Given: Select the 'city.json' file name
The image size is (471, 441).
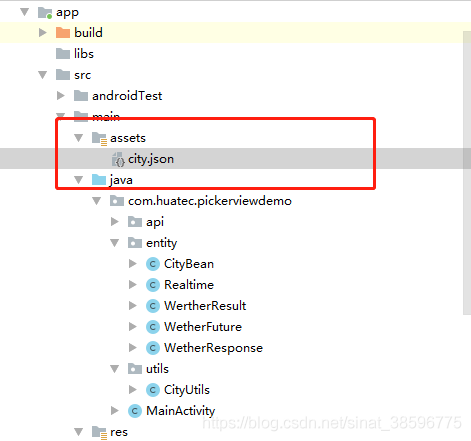Looking at the screenshot, I should point(151,160).
